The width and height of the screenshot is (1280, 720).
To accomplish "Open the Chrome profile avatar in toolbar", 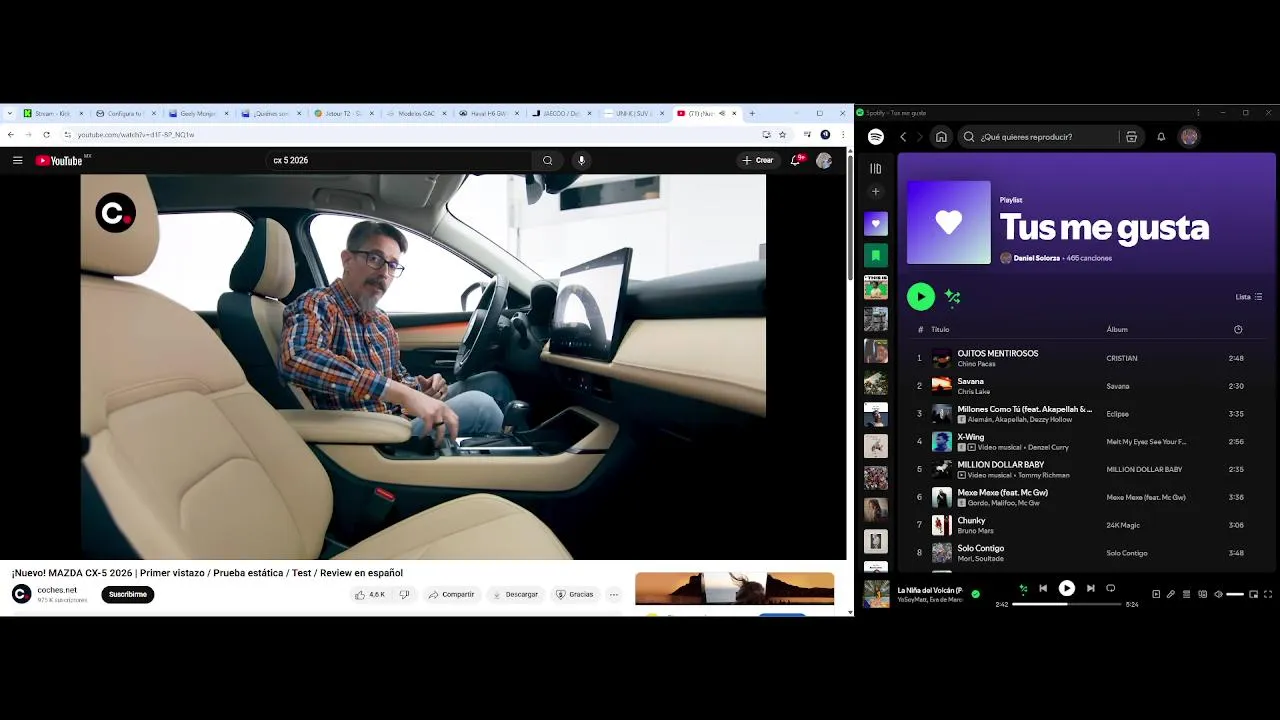I will coord(825,134).
